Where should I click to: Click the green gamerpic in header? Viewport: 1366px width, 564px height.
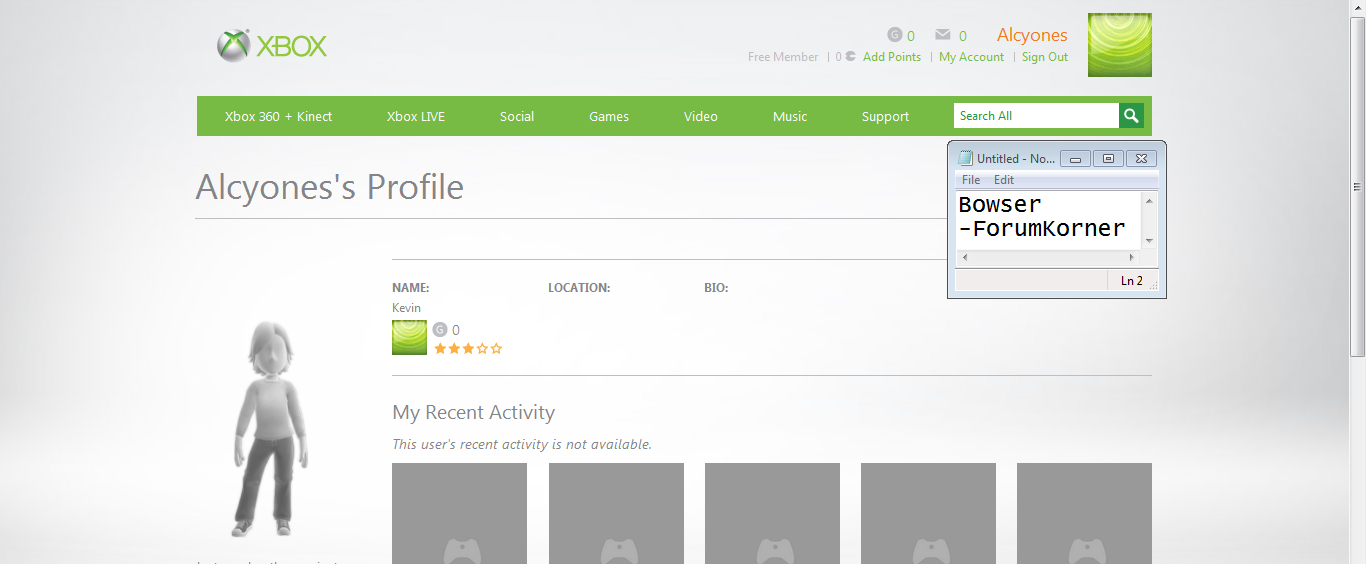tap(1120, 45)
